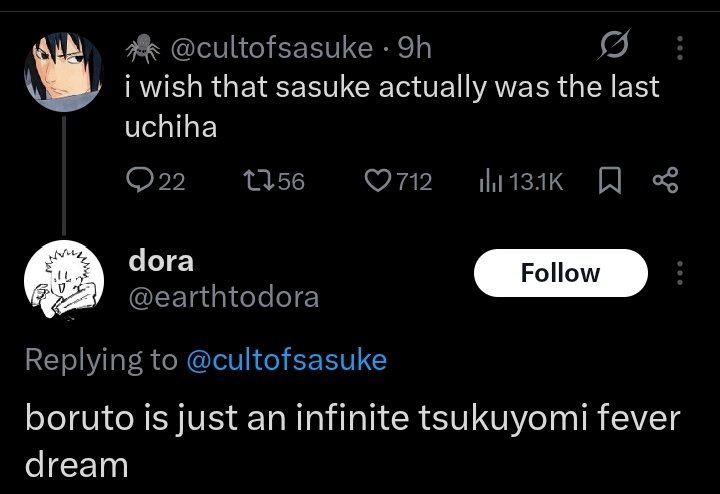720x494 pixels.
Task: Click the spider emoji display name
Action: (143, 47)
